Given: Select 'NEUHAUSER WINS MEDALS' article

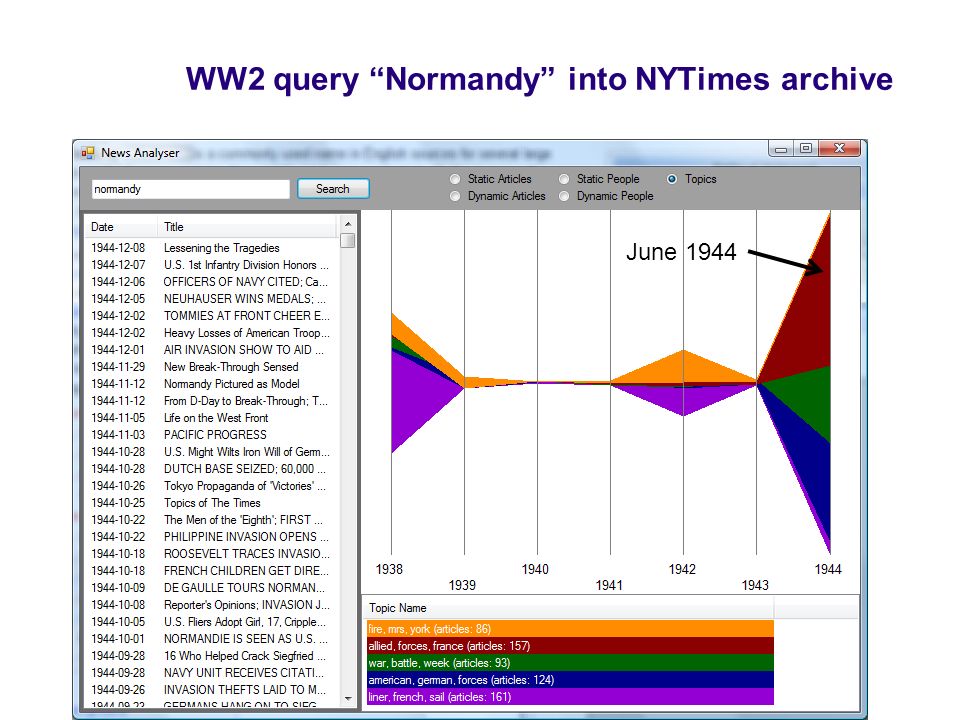Looking at the screenshot, I should pos(211,299).
